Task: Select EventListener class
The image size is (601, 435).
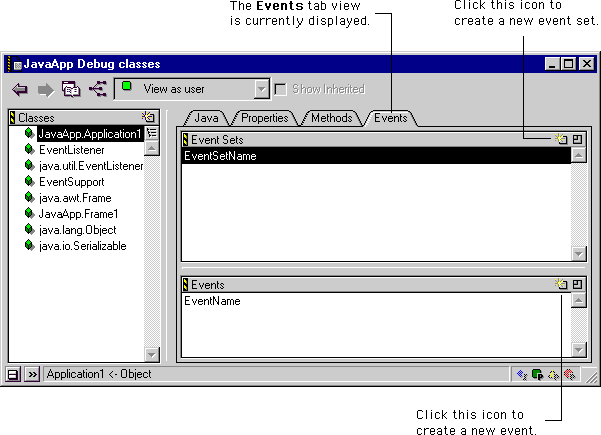Action: 72,150
